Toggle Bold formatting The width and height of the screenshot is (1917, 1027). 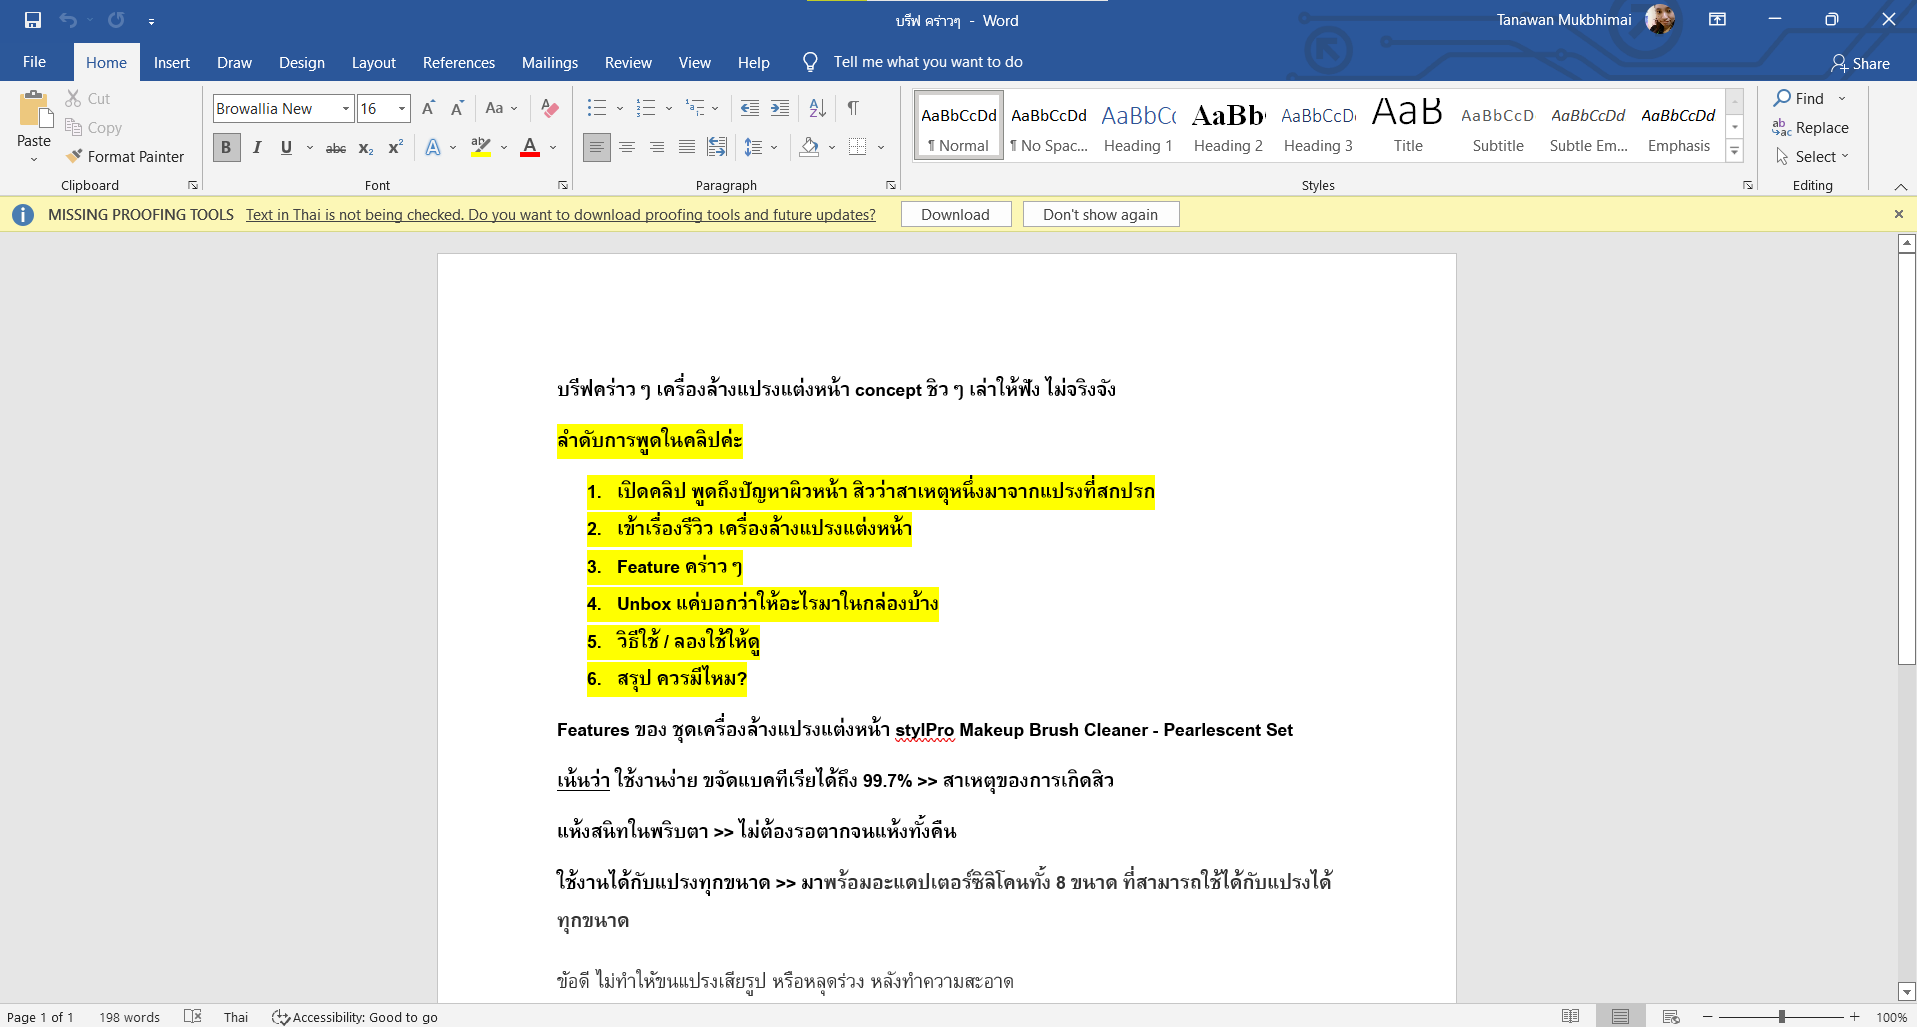click(x=226, y=148)
